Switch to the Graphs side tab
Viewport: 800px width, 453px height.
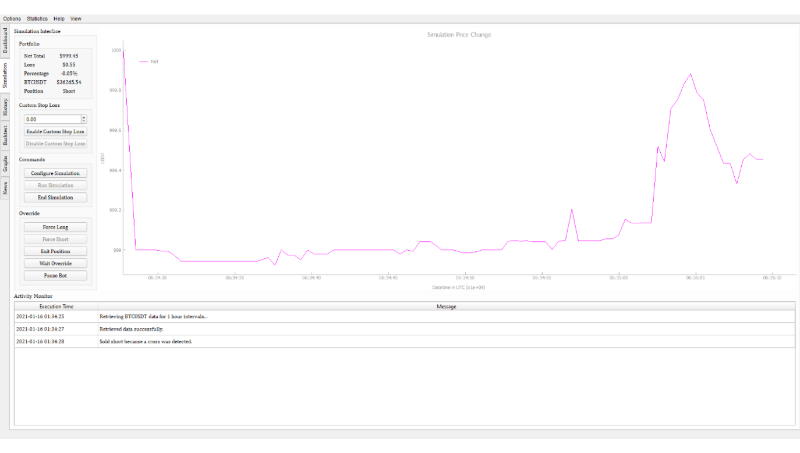point(5,163)
